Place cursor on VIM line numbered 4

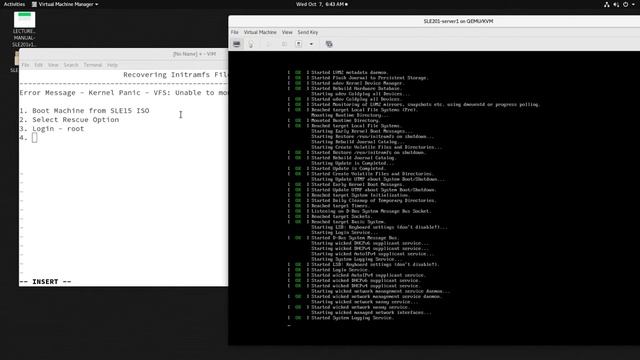point(29,138)
